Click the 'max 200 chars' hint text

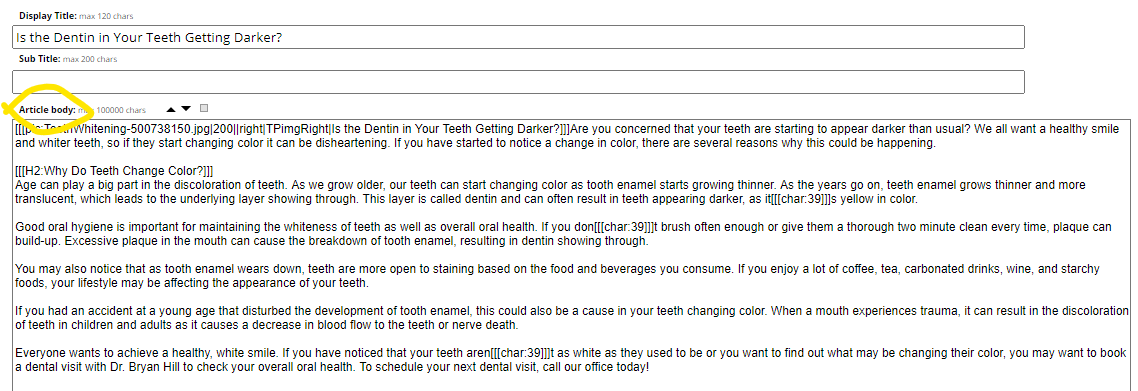pos(90,59)
